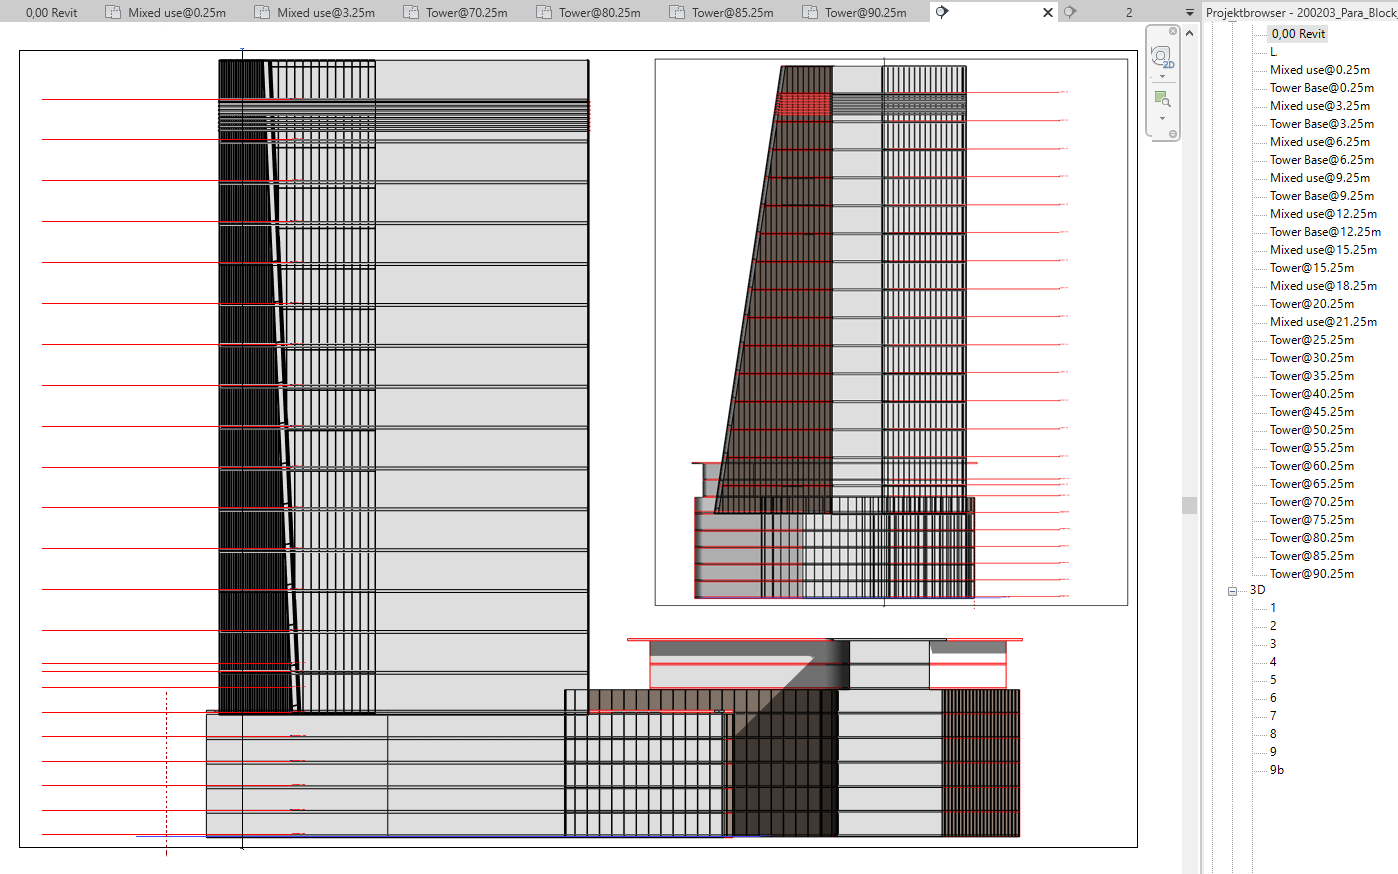Screen dimensions: 1398x874
Task: Collapse the 3D branch in the Projektbrowser
Action: pos(1233,590)
